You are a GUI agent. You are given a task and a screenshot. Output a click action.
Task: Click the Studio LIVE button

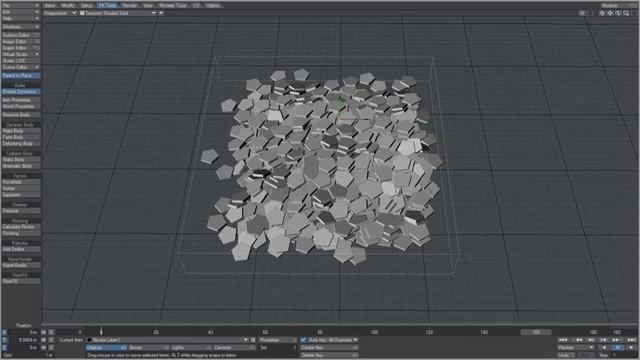(x=20, y=61)
